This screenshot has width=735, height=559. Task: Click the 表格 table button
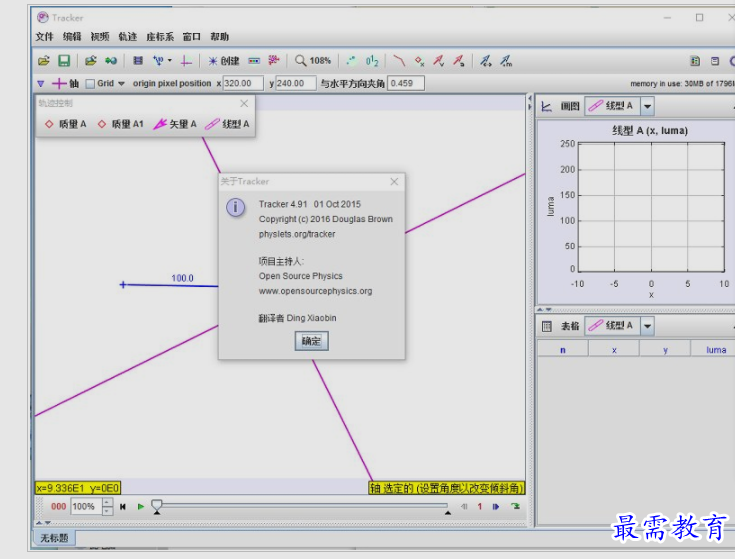[561, 326]
